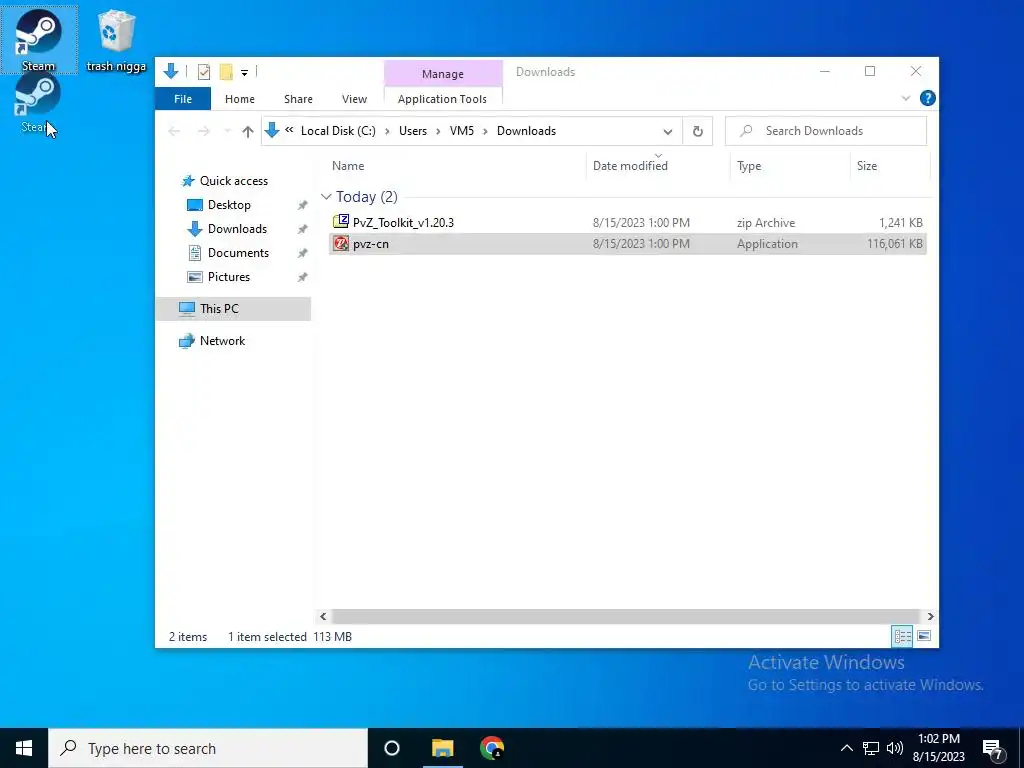
Task: Switch to Large icons view layout
Action: 923,636
